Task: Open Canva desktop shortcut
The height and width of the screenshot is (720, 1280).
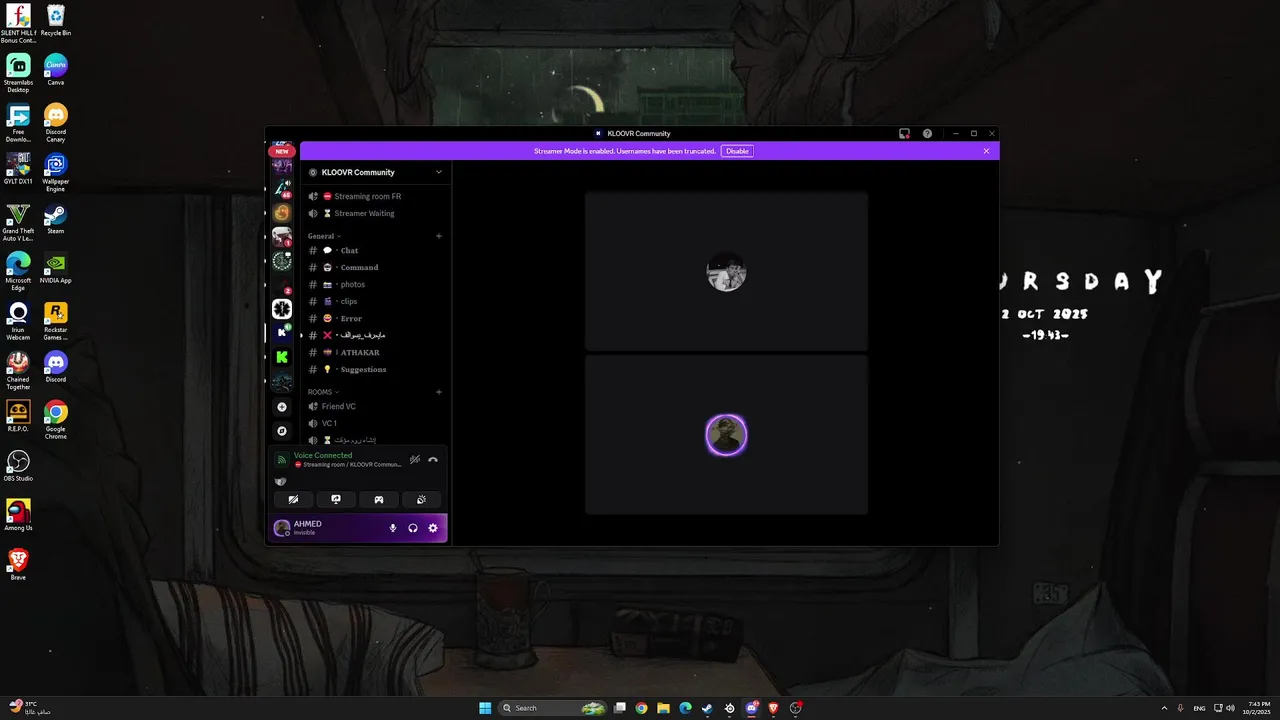Action: (56, 70)
